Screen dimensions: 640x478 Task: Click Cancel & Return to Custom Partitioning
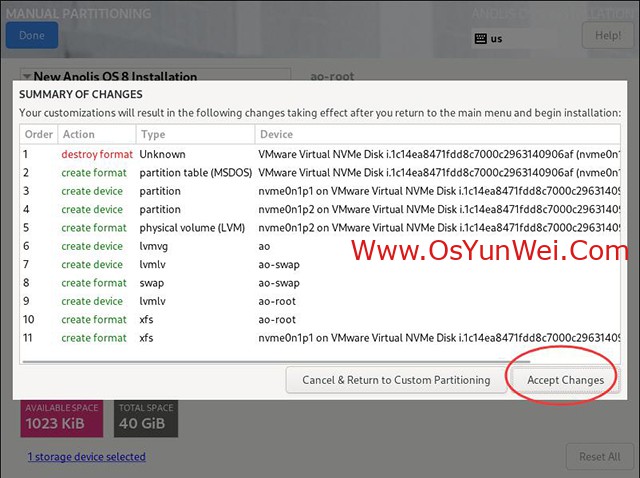[x=396, y=380]
